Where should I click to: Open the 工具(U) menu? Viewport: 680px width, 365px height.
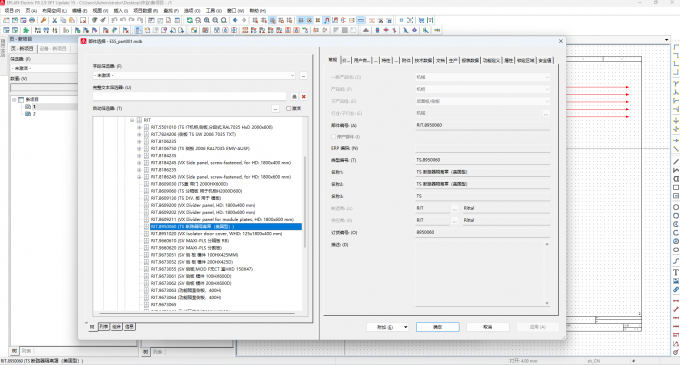(x=213, y=10)
